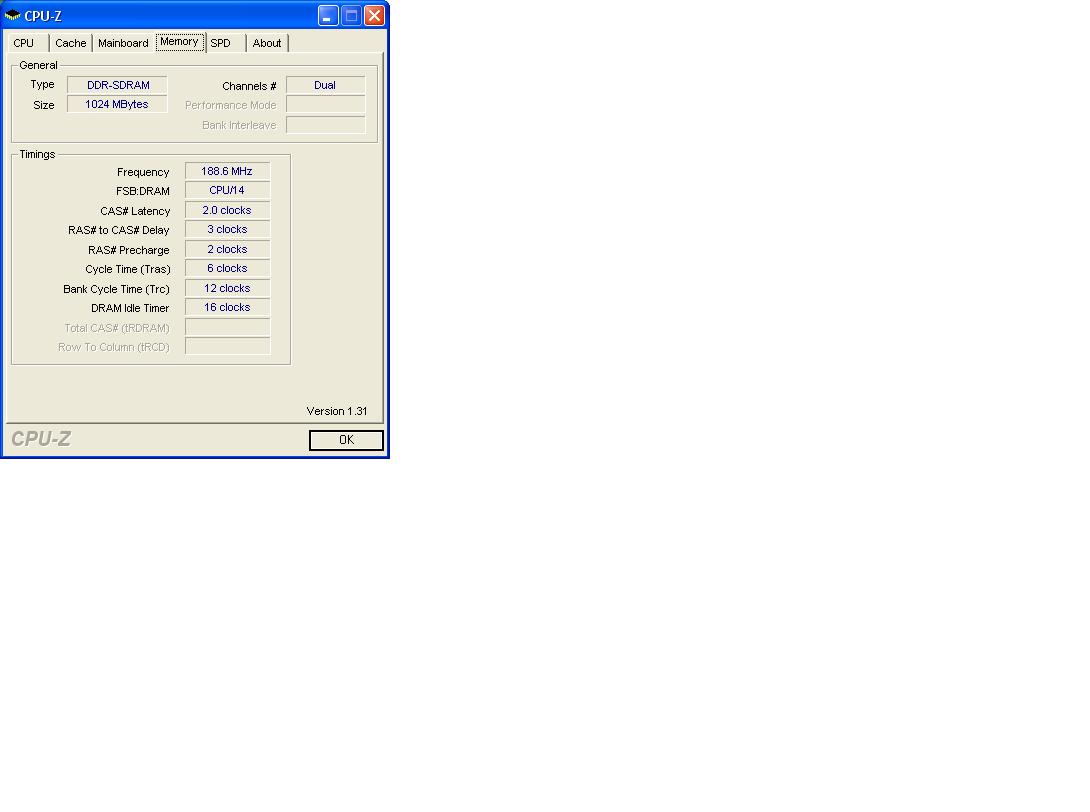1090x812 pixels.
Task: Click the Channels # label
Action: (249, 86)
